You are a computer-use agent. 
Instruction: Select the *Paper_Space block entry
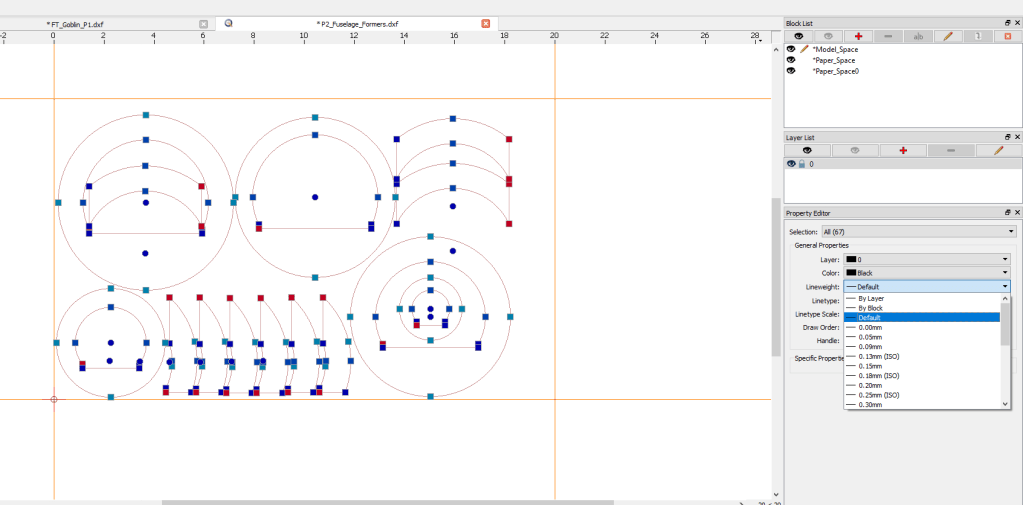point(834,60)
